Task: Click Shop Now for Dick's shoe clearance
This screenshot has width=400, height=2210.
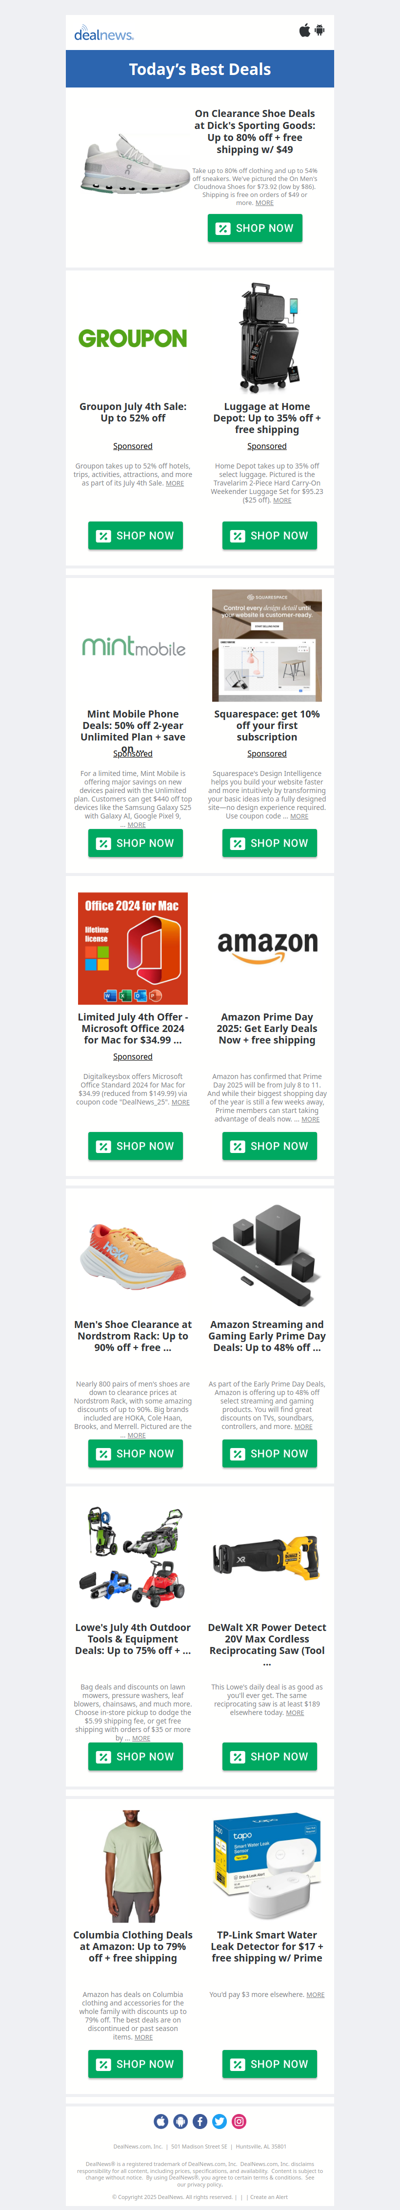Action: [255, 228]
